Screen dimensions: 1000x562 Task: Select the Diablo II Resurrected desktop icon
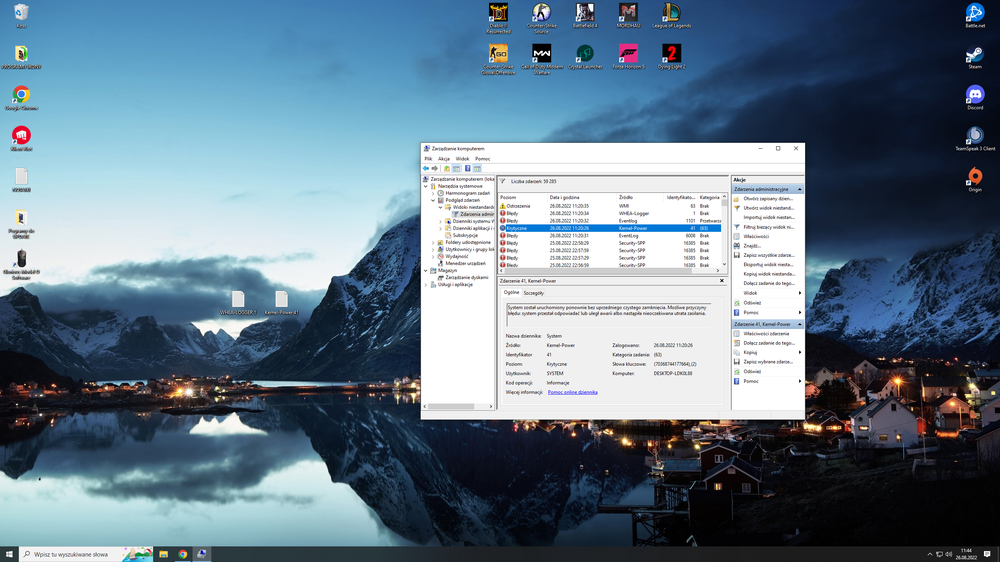(498, 18)
